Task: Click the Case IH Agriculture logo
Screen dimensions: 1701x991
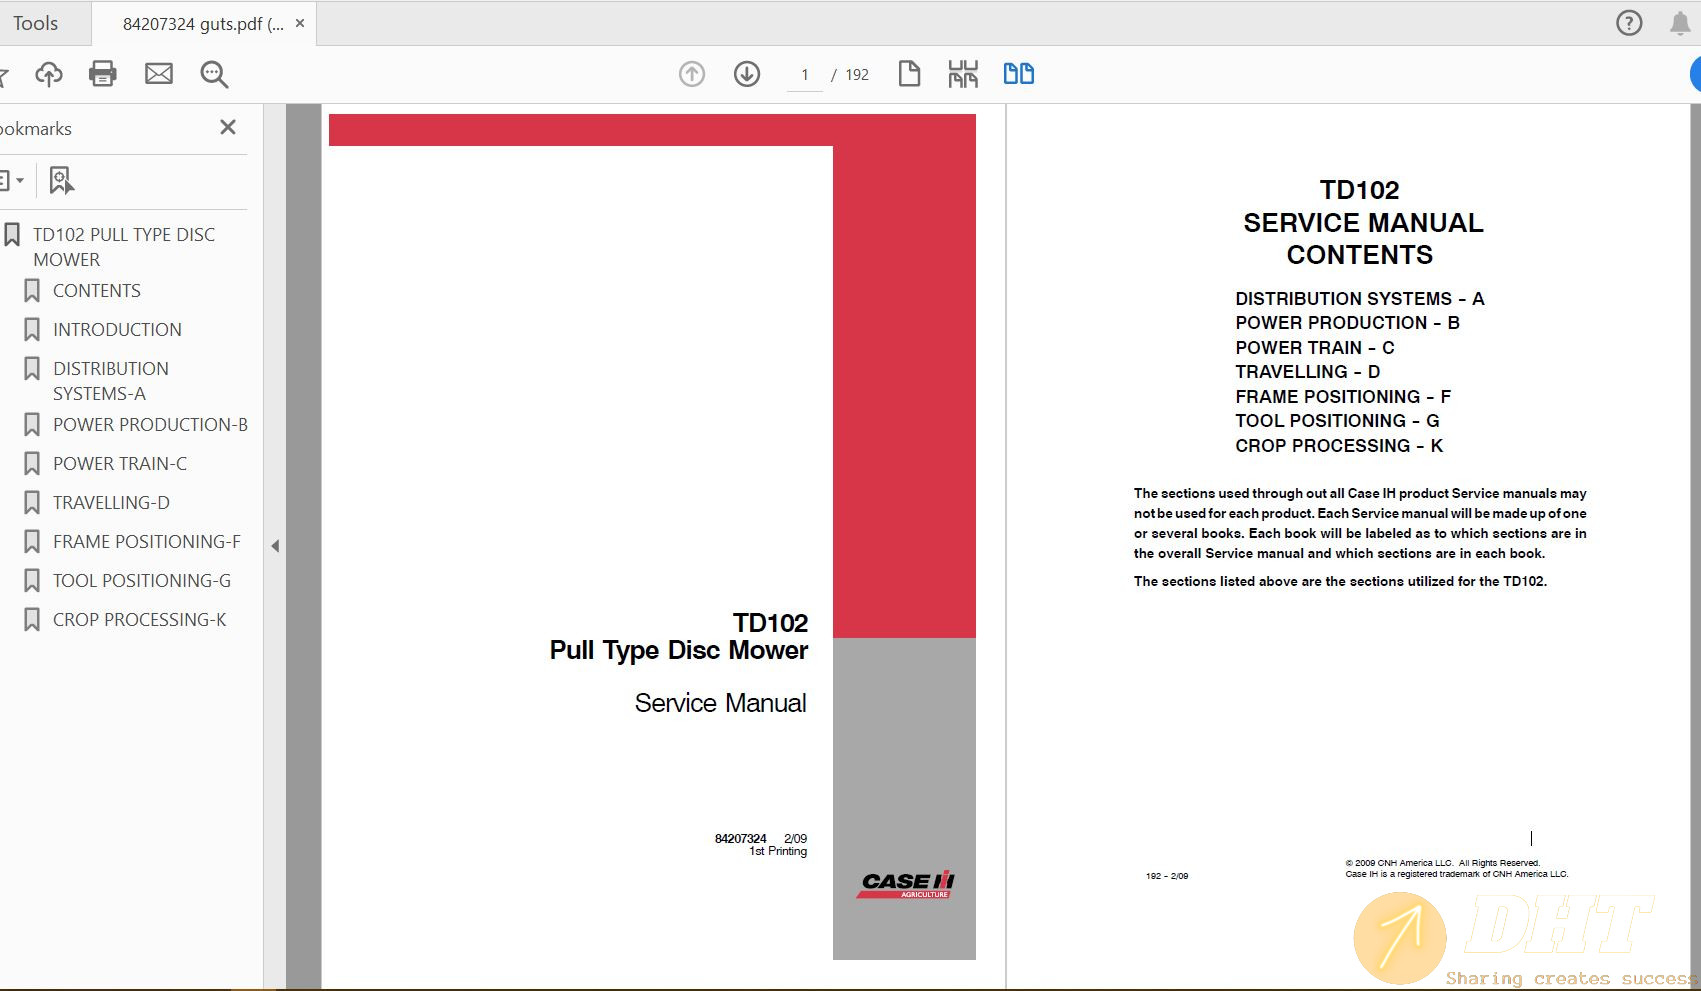Action: [905, 884]
